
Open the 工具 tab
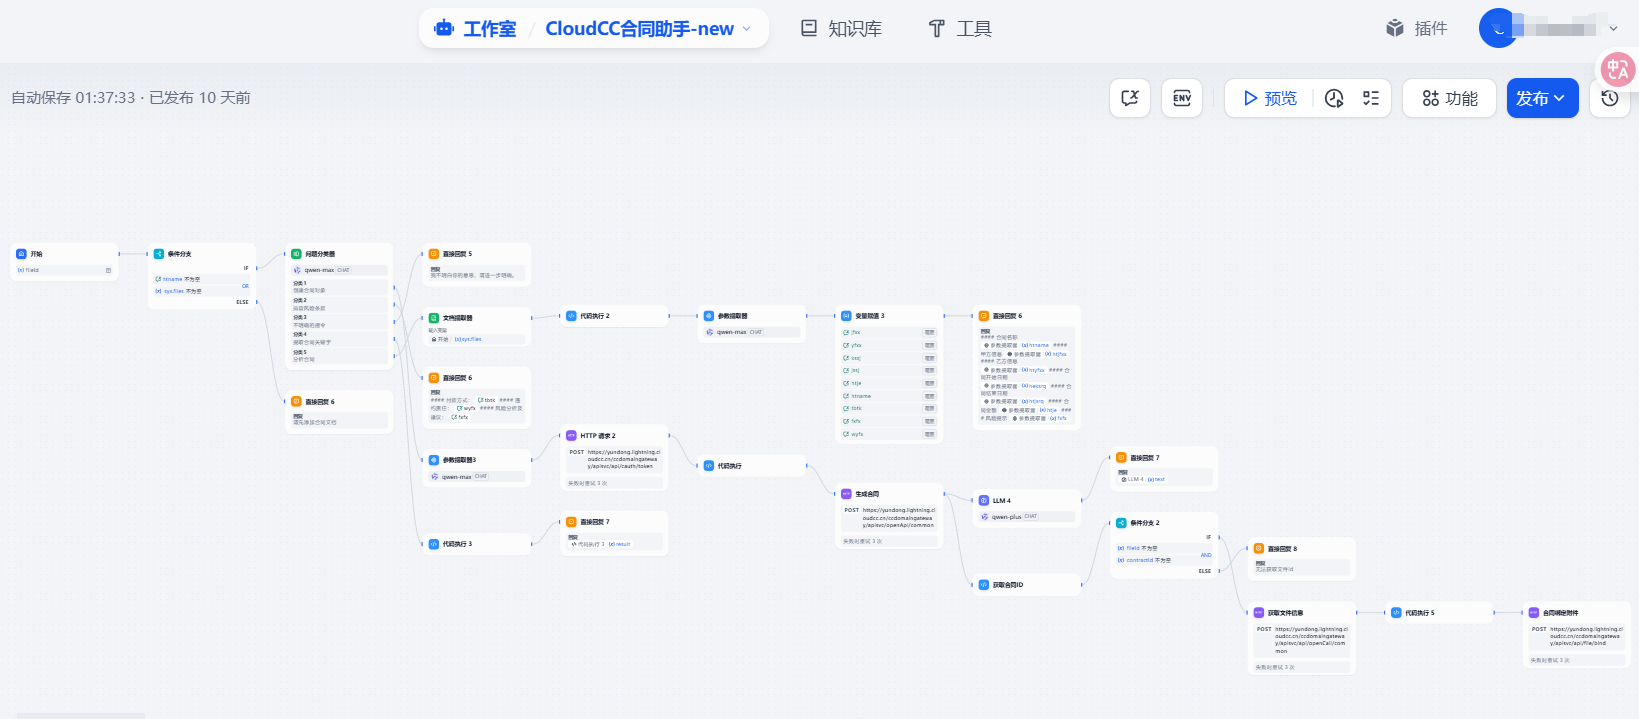(960, 29)
